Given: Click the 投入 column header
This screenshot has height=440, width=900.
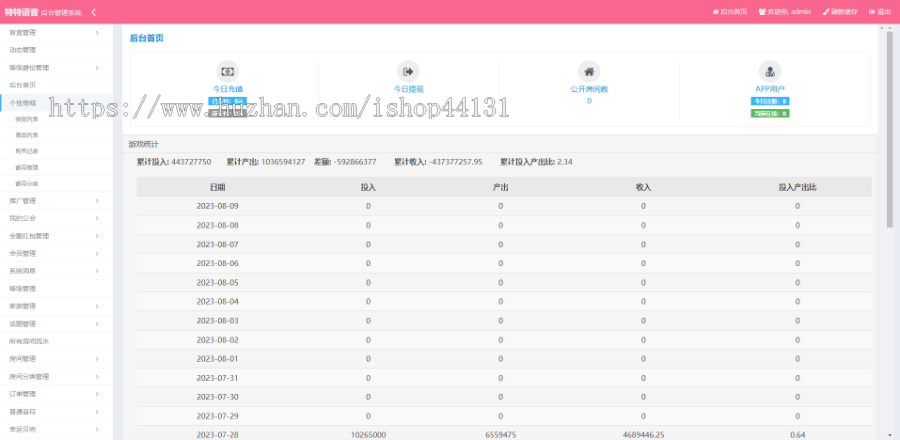Looking at the screenshot, I should tap(368, 187).
